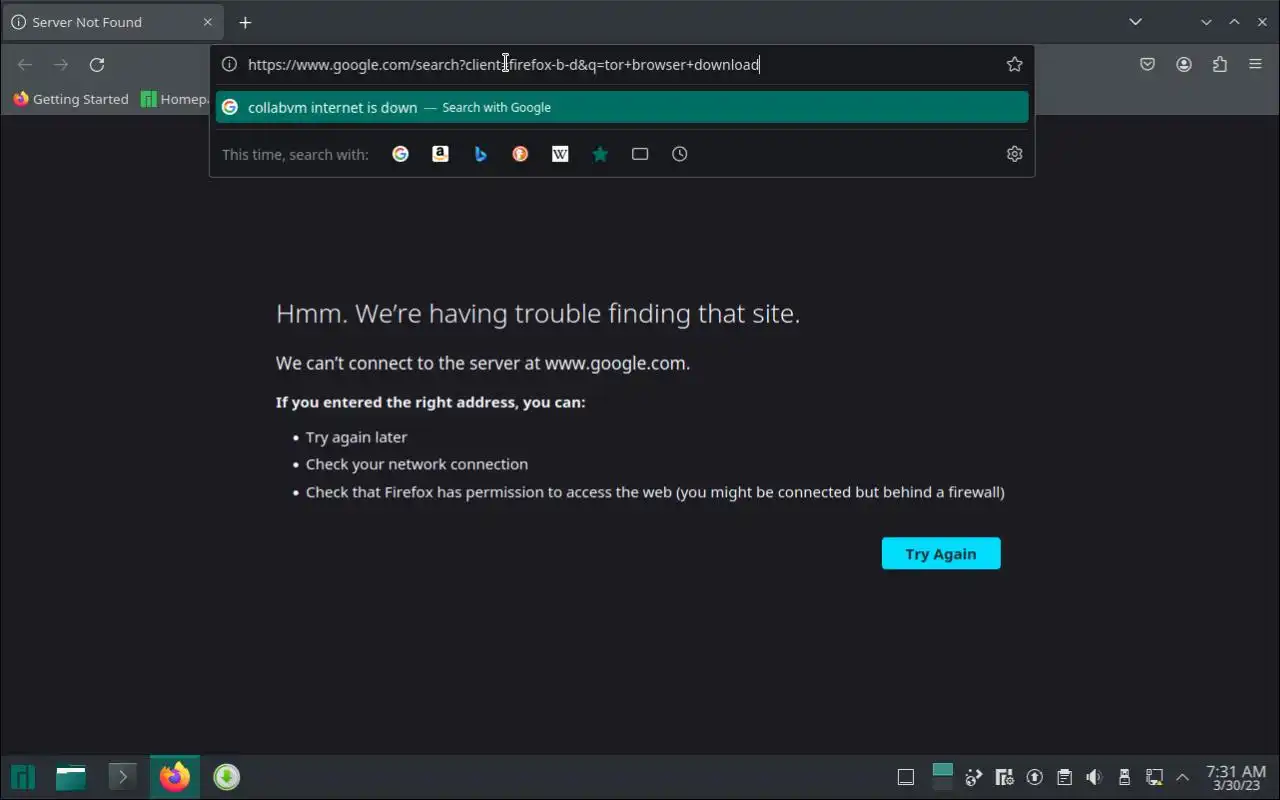Expand hidden system tray icons arrow
1280x800 pixels.
[x=1183, y=777]
